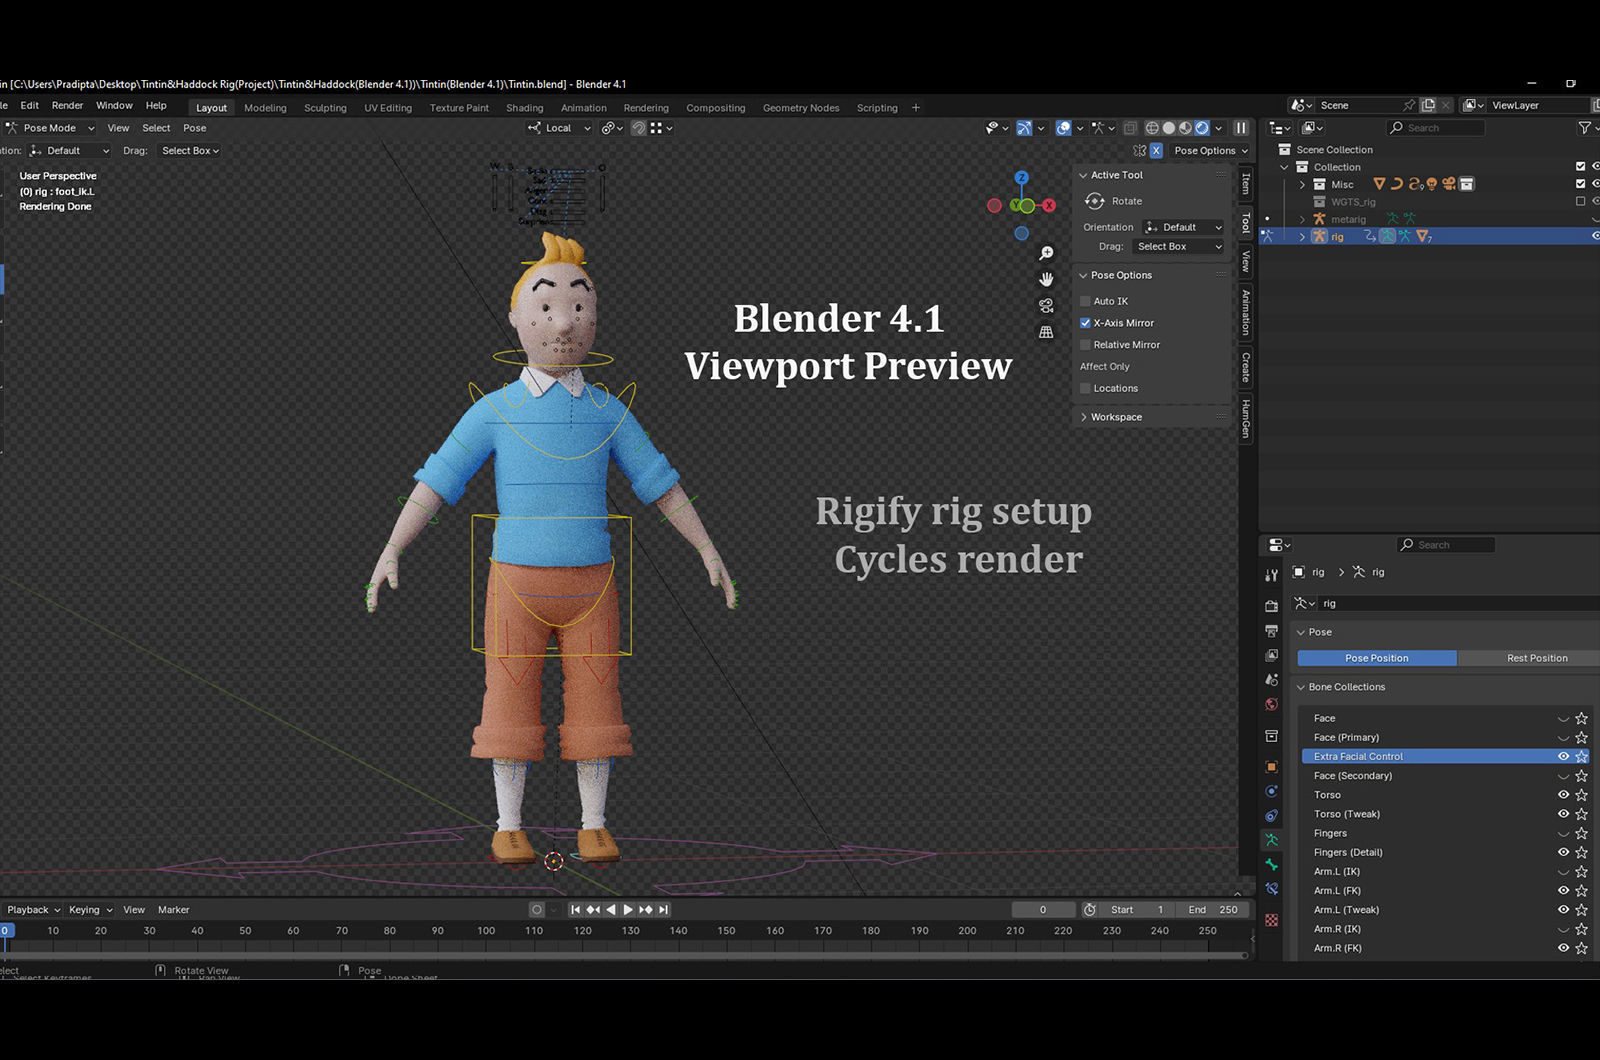Click the zoom magnifier viewport navigation icon
The width and height of the screenshot is (1600, 1060).
pos(1046,254)
